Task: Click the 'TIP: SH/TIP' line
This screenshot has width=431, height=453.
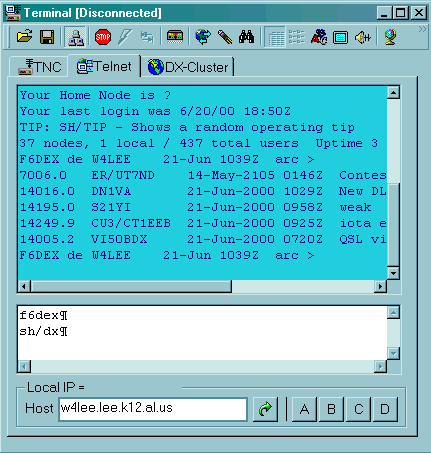Action: [187, 127]
